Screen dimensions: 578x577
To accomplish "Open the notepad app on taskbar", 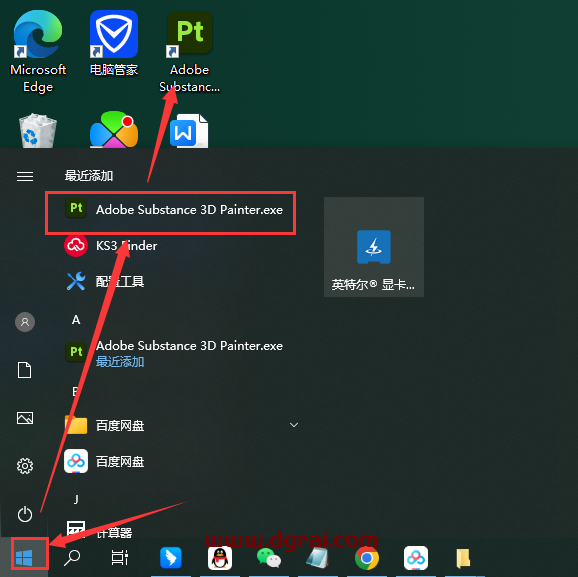I will click(x=317, y=557).
